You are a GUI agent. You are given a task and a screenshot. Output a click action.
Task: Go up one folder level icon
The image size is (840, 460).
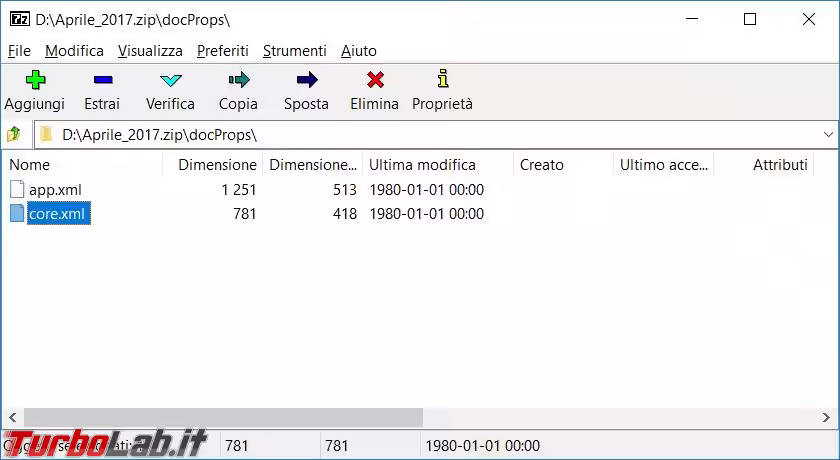[x=15, y=134]
